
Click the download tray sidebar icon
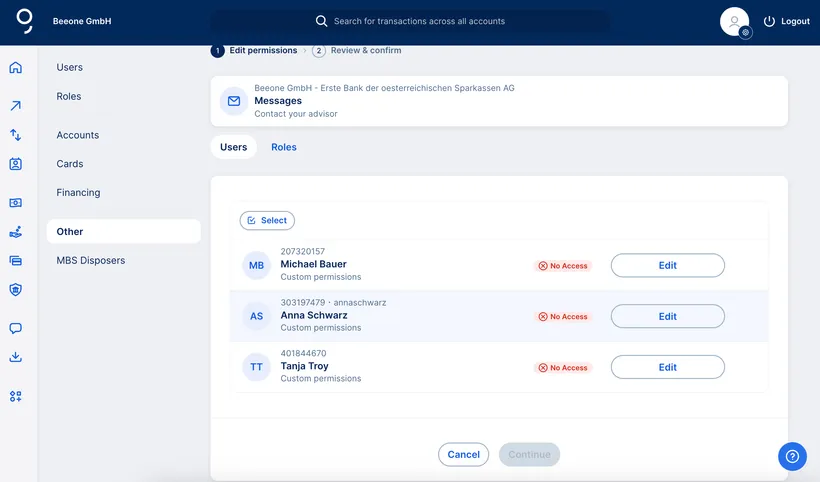pyautogui.click(x=16, y=357)
